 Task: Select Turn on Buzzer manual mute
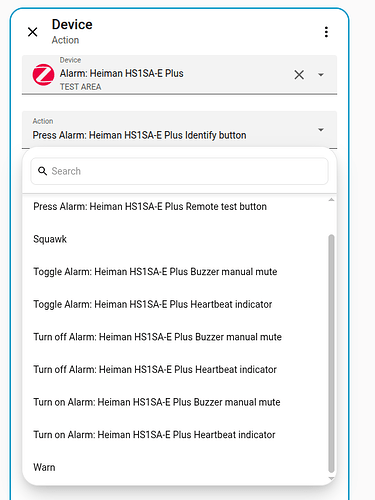pyautogui.click(x=175, y=402)
